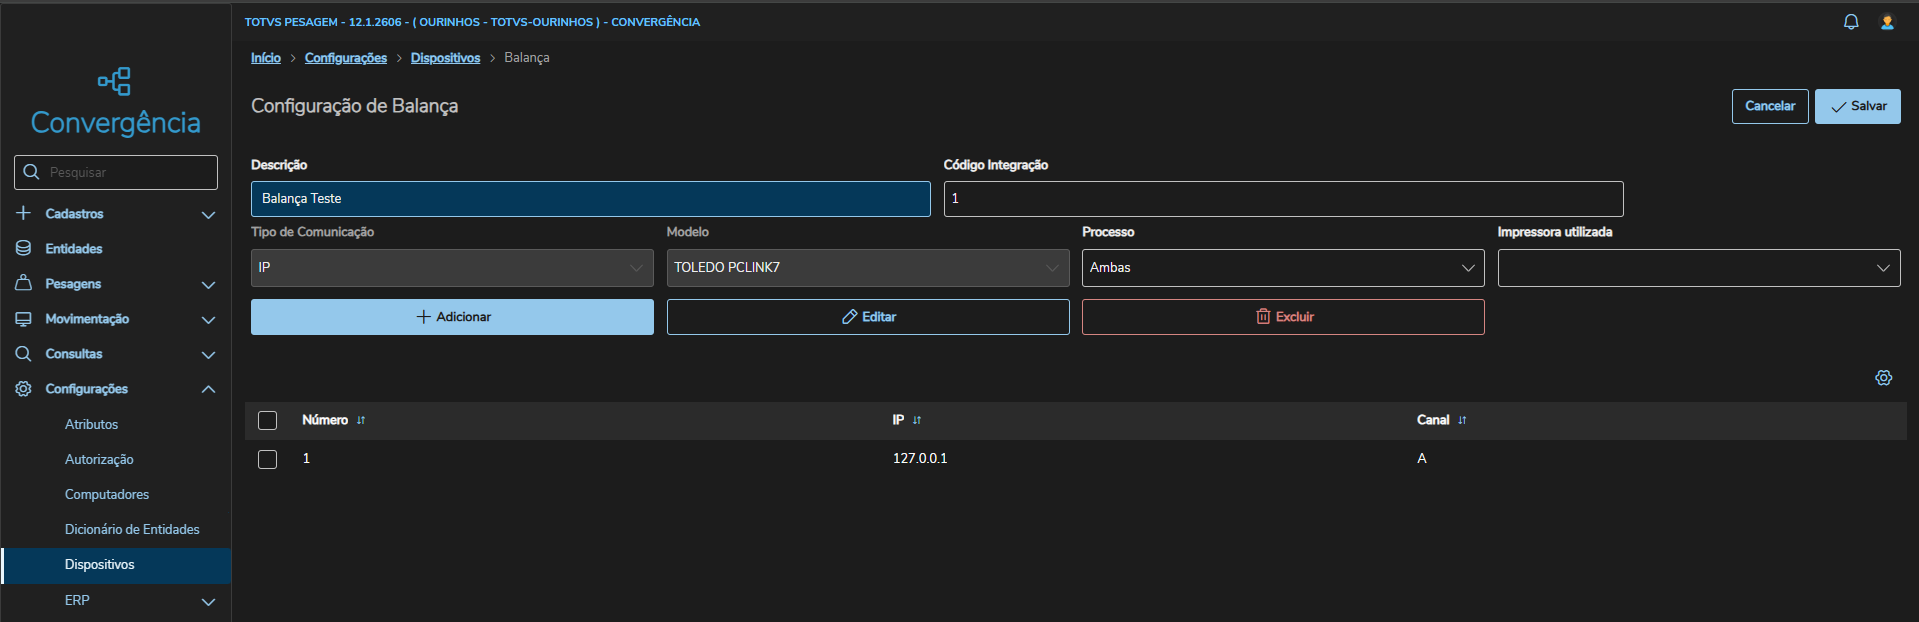
Task: Sort table by Número column
Action: 361,421
